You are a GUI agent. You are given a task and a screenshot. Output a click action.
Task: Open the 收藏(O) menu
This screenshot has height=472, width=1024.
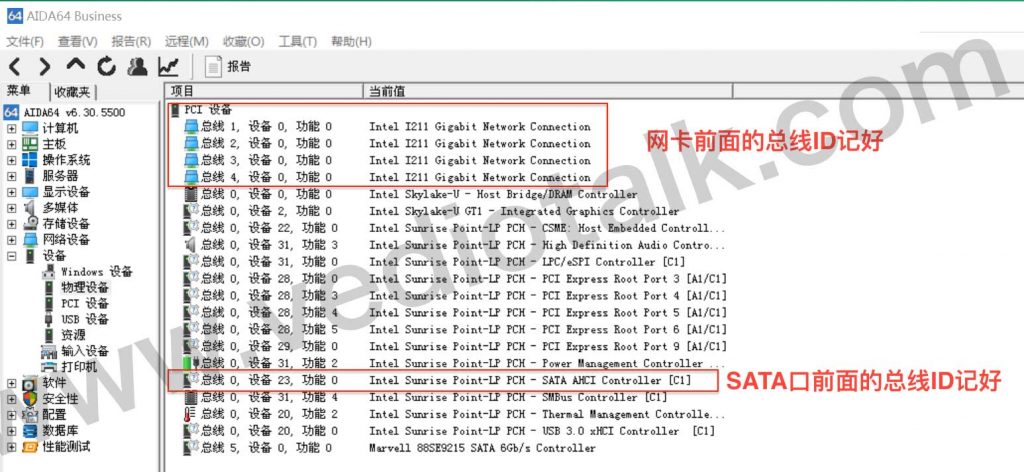click(x=243, y=41)
